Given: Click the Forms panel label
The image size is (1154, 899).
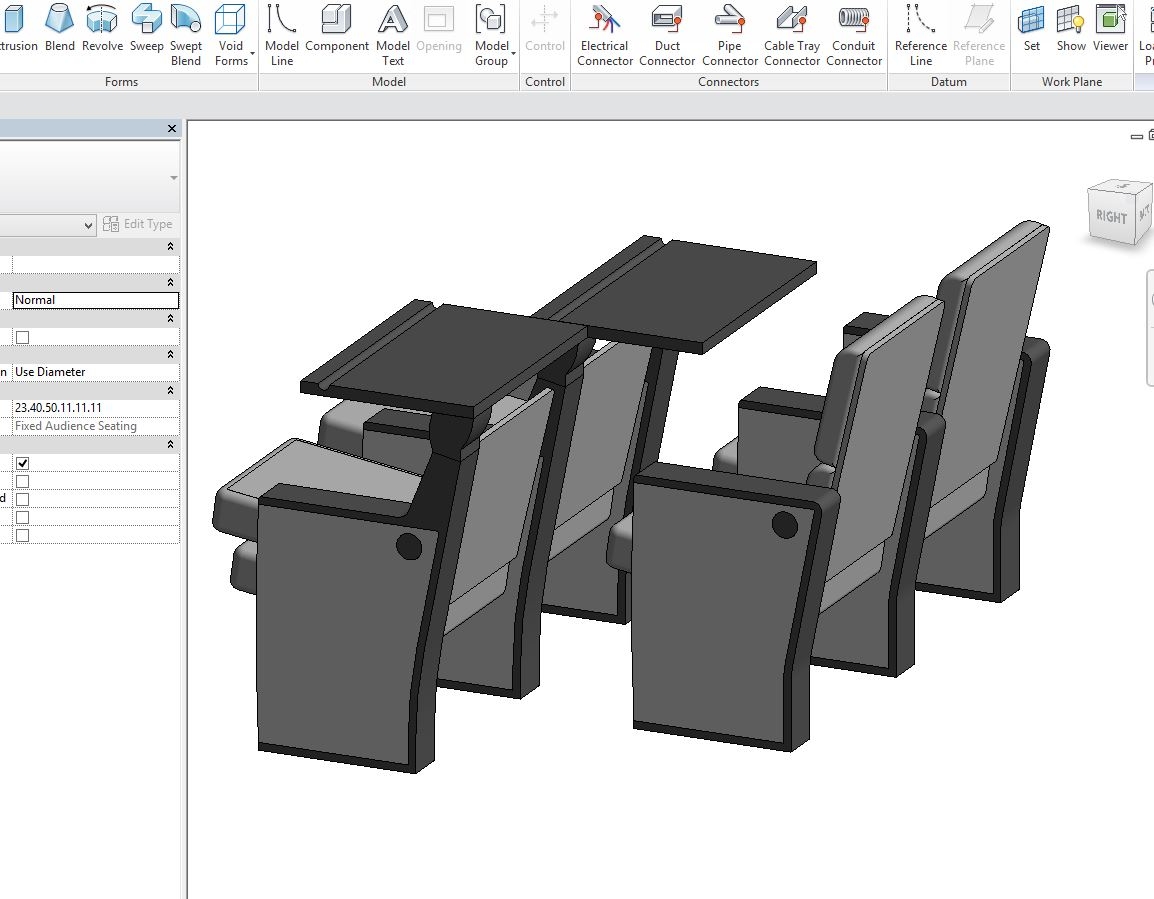Looking at the screenshot, I should pos(120,81).
